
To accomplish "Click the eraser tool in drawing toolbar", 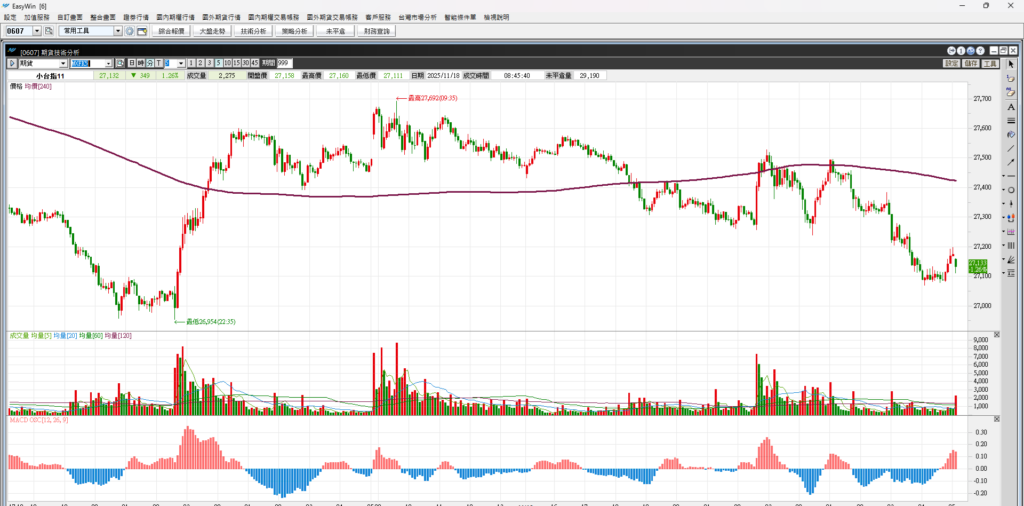I will coord(1012,92).
